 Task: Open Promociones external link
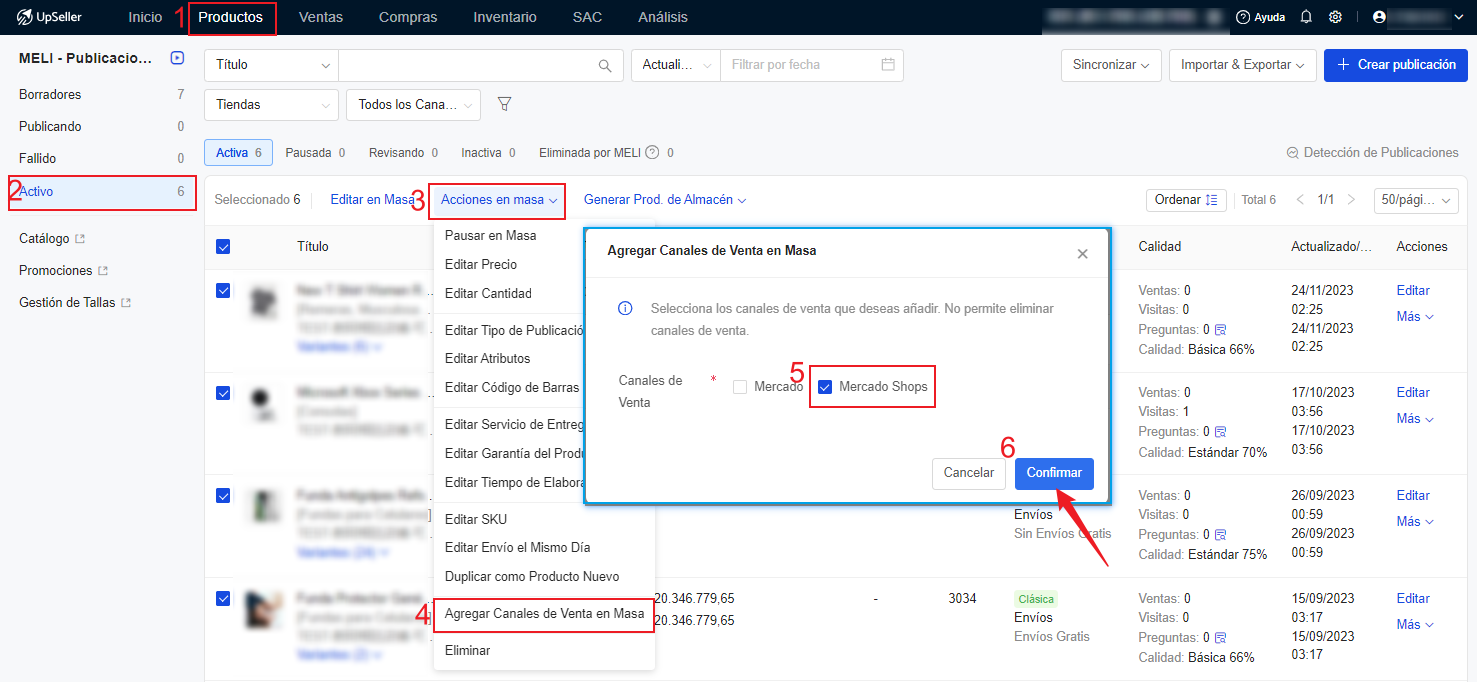(63, 271)
